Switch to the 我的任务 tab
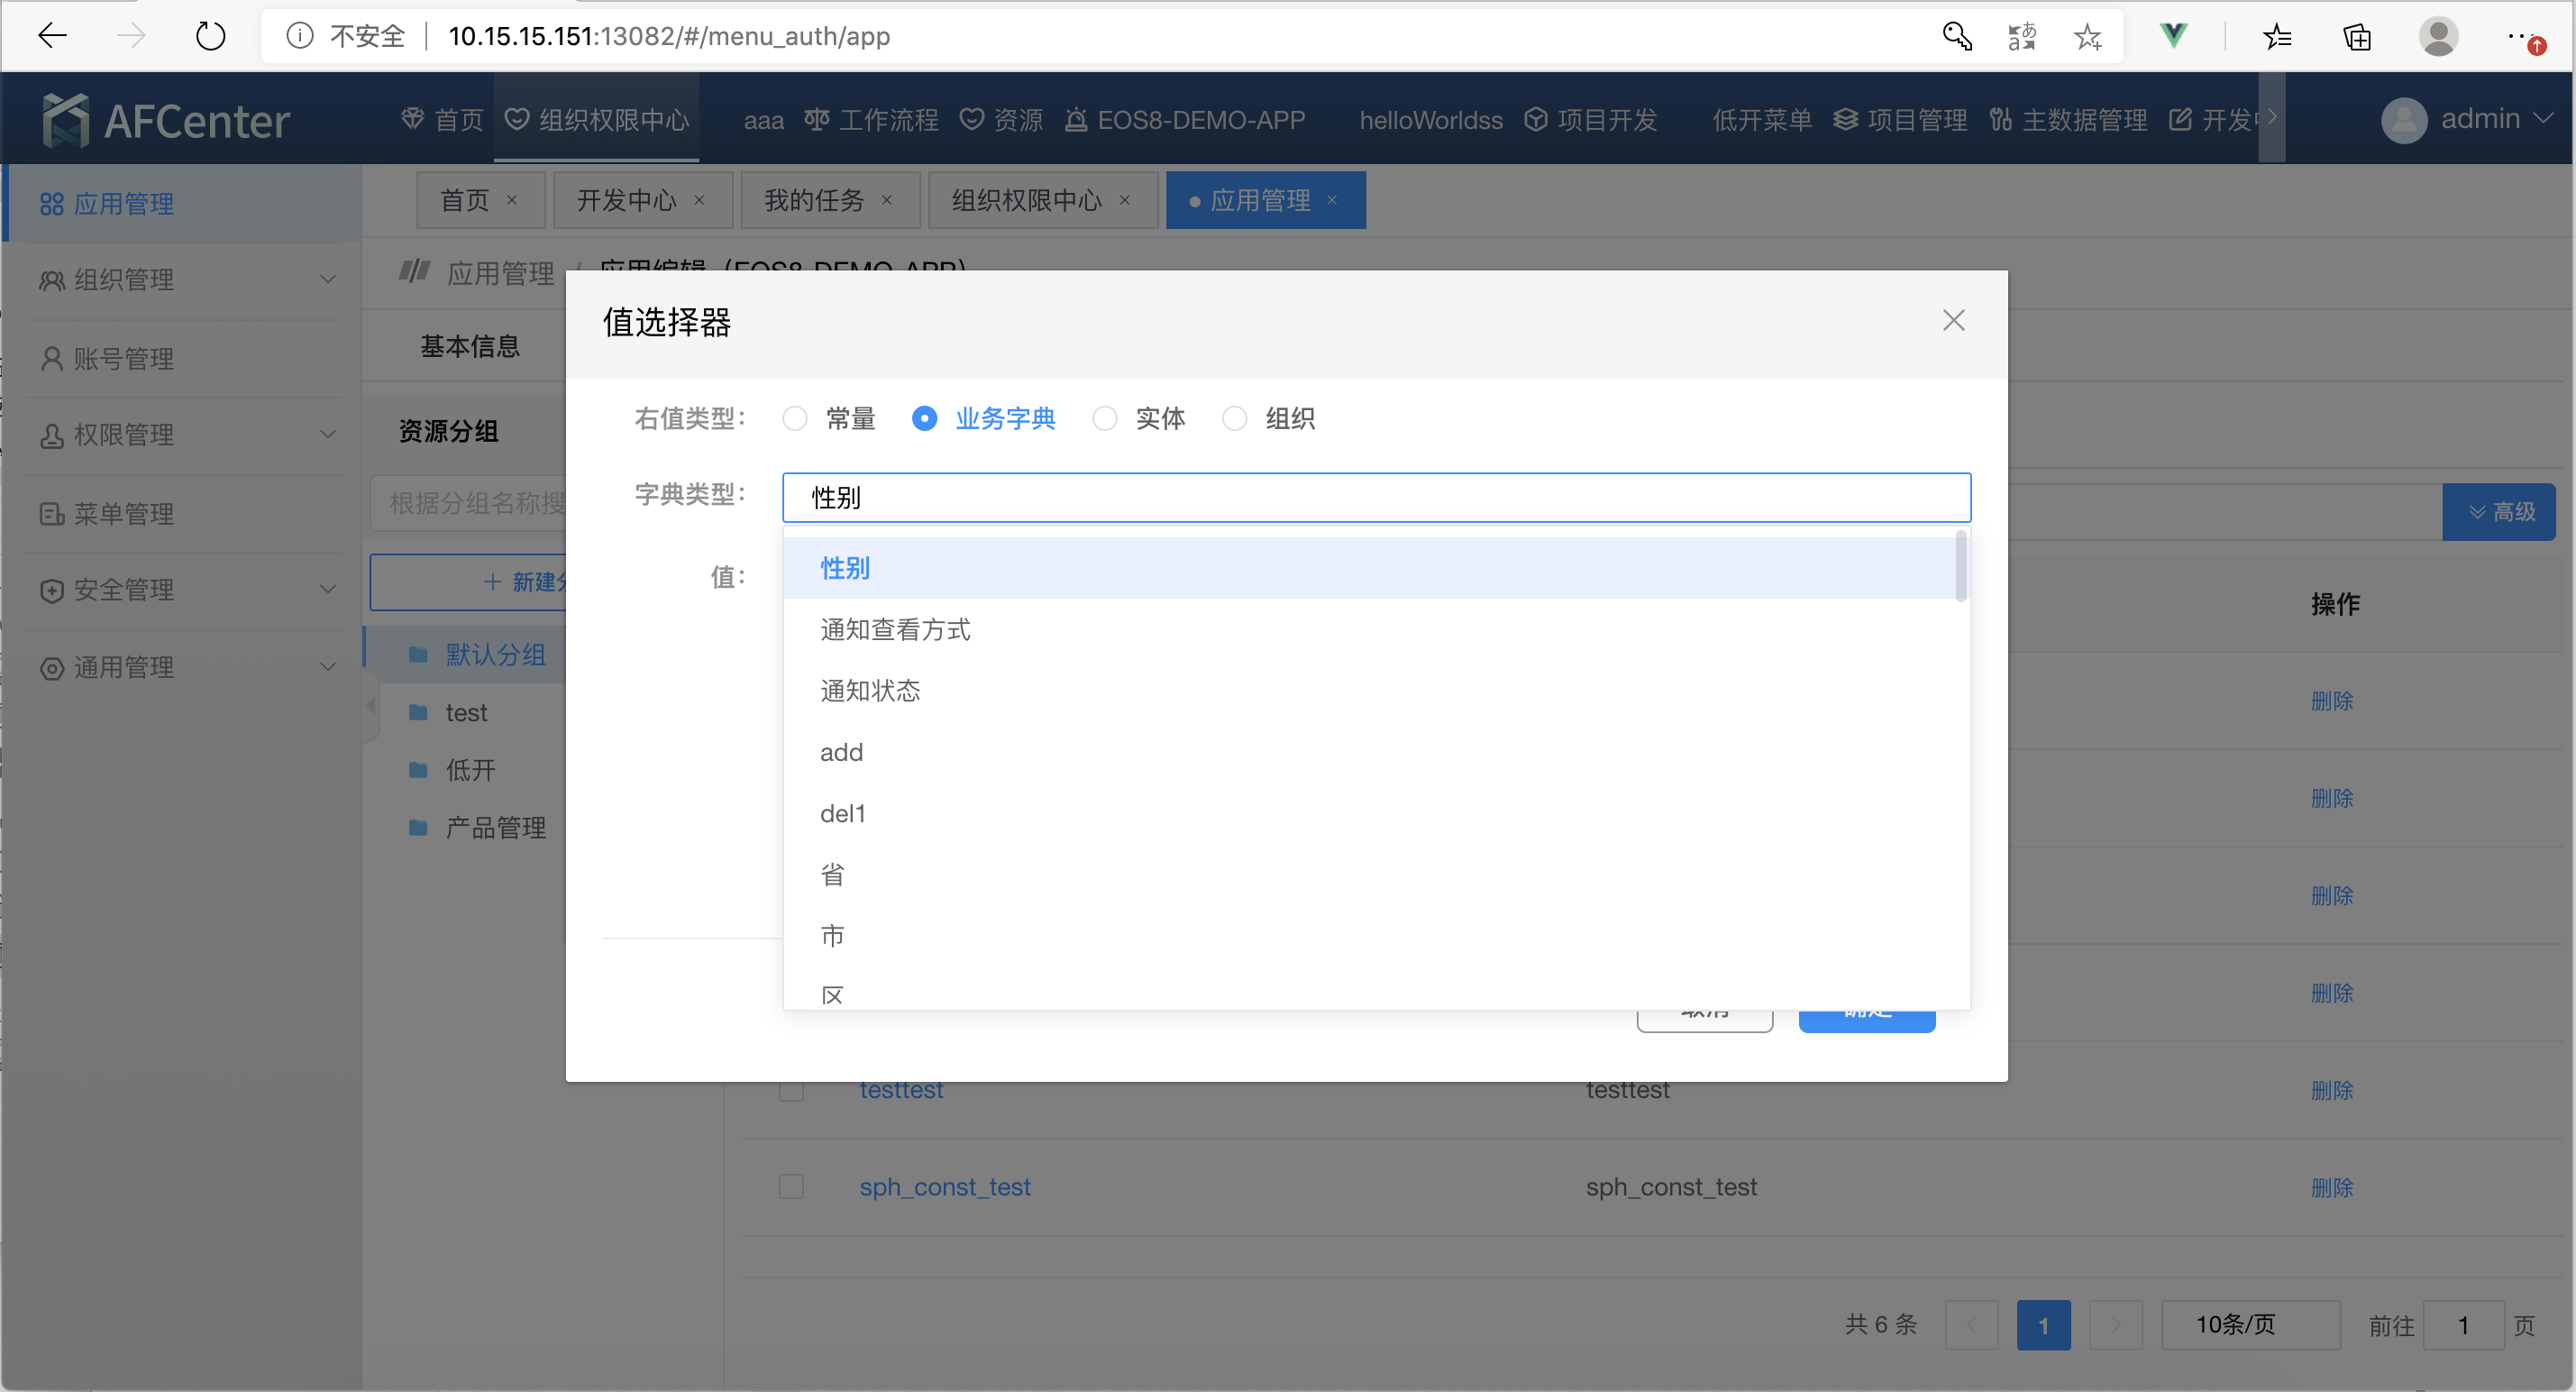 tap(816, 199)
